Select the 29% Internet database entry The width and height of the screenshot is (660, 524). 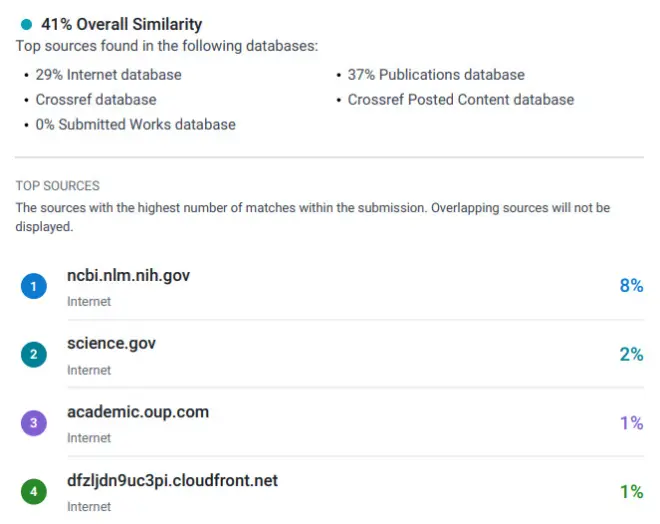[x=108, y=74]
